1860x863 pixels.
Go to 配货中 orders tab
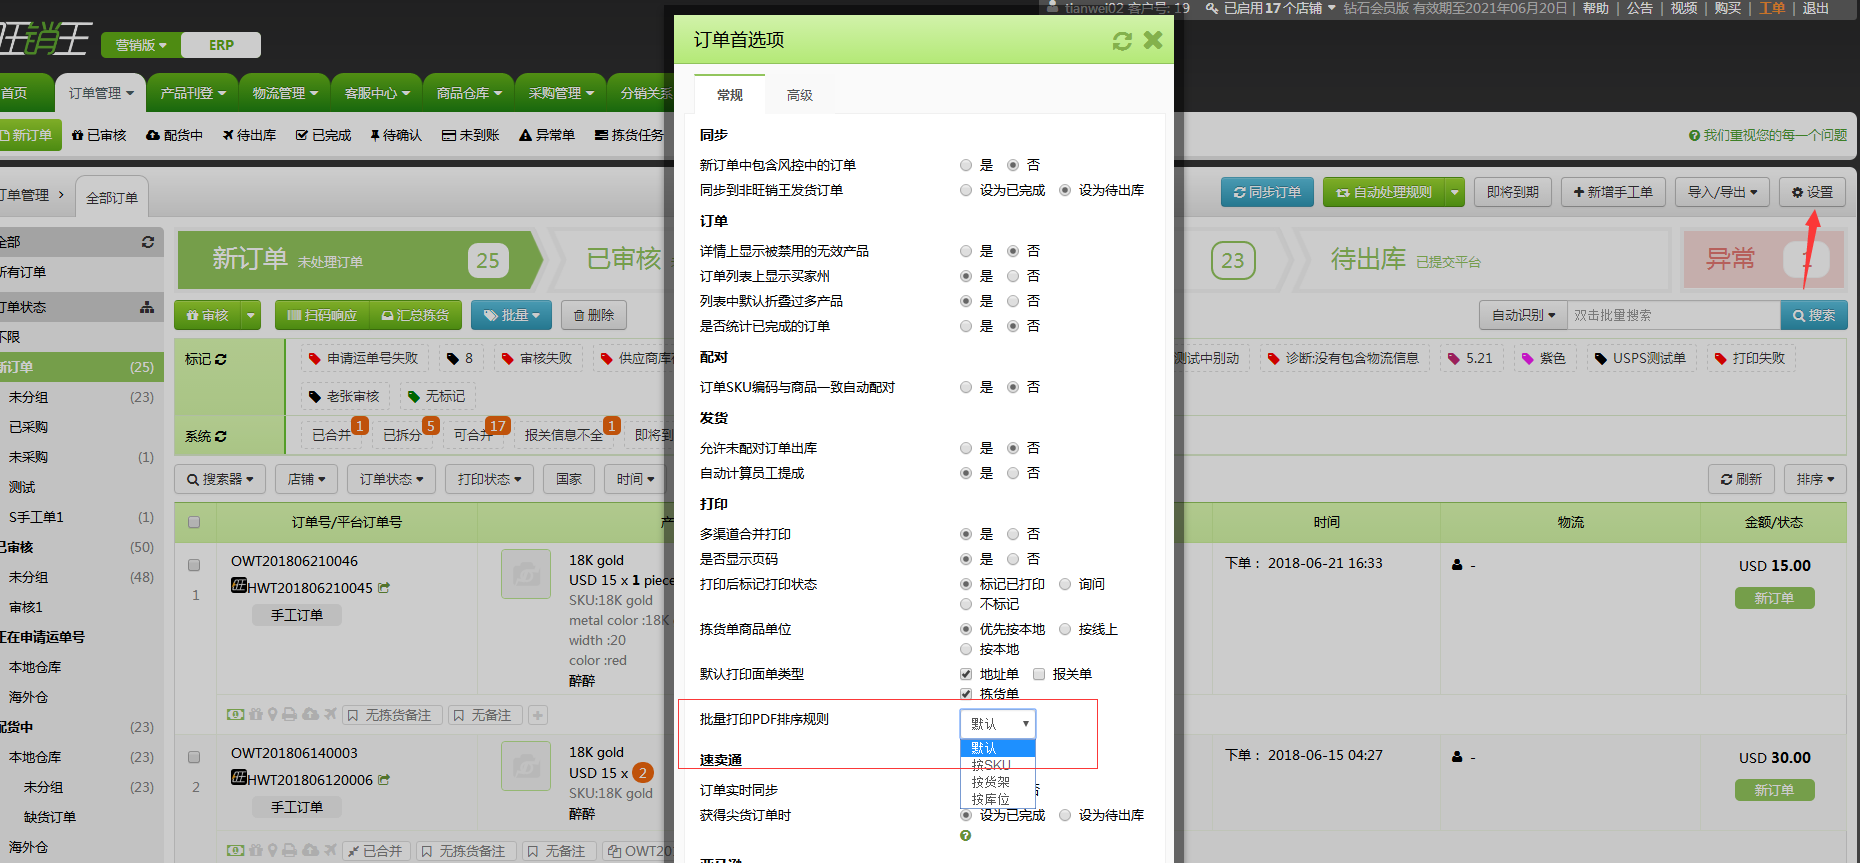(174, 135)
